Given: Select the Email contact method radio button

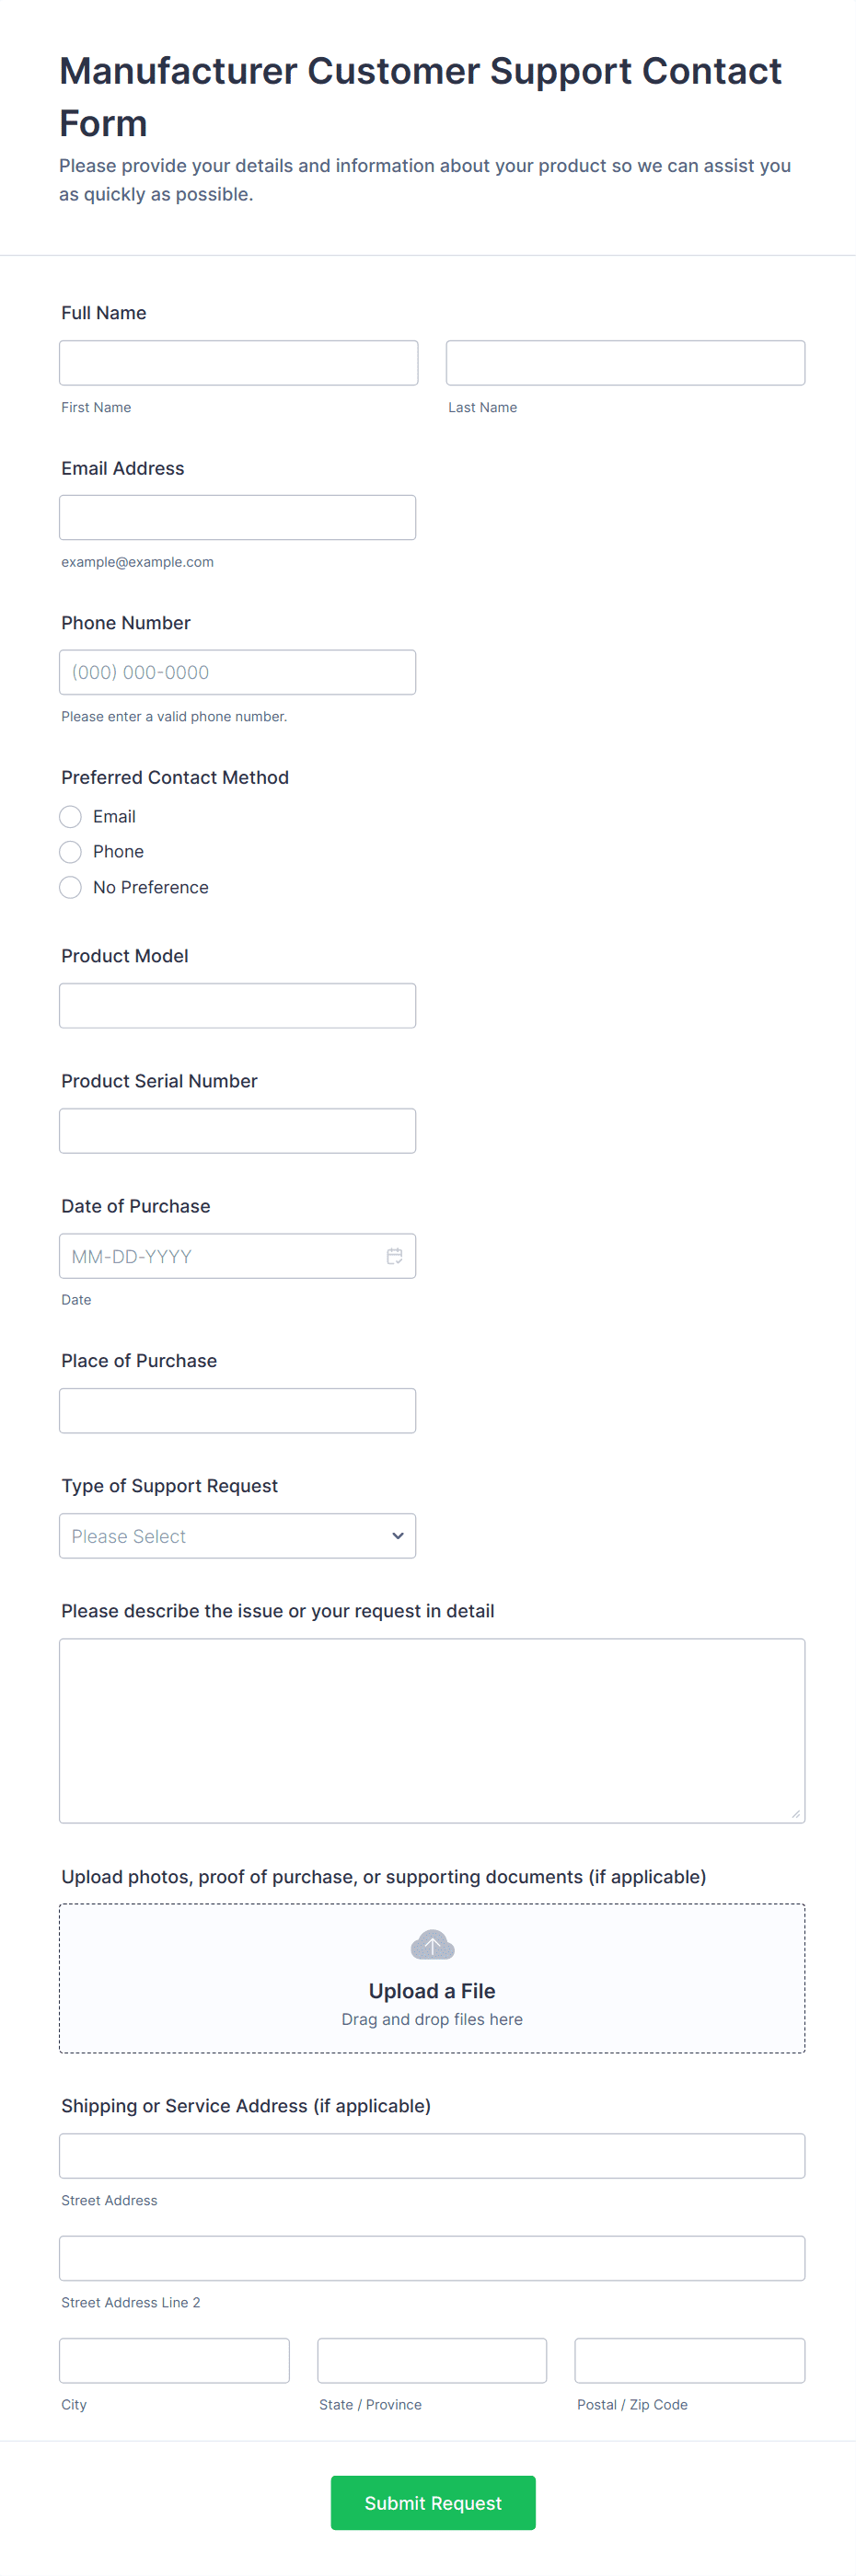Looking at the screenshot, I should point(71,817).
